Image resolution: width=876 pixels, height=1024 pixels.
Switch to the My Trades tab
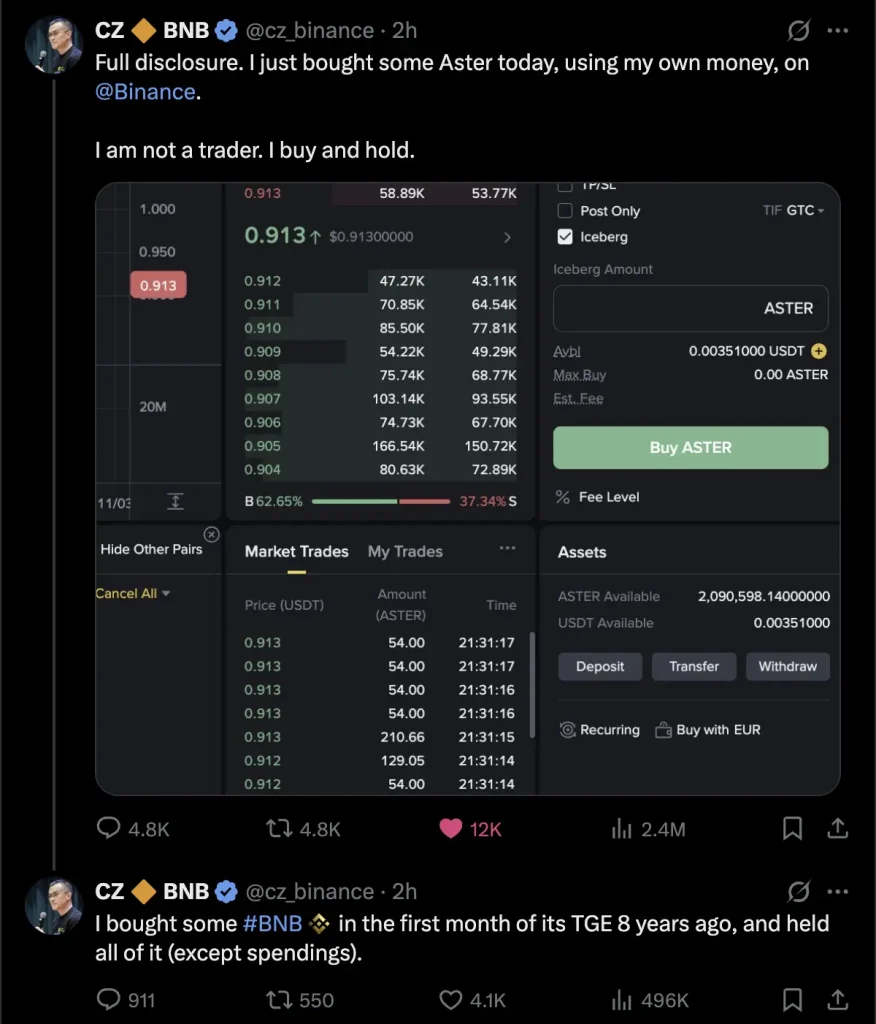point(405,552)
